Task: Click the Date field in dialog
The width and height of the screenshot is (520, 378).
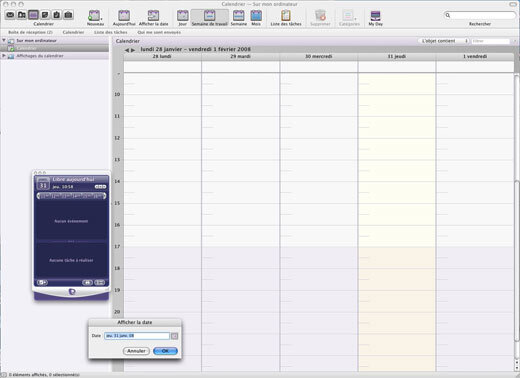Action: click(x=137, y=336)
